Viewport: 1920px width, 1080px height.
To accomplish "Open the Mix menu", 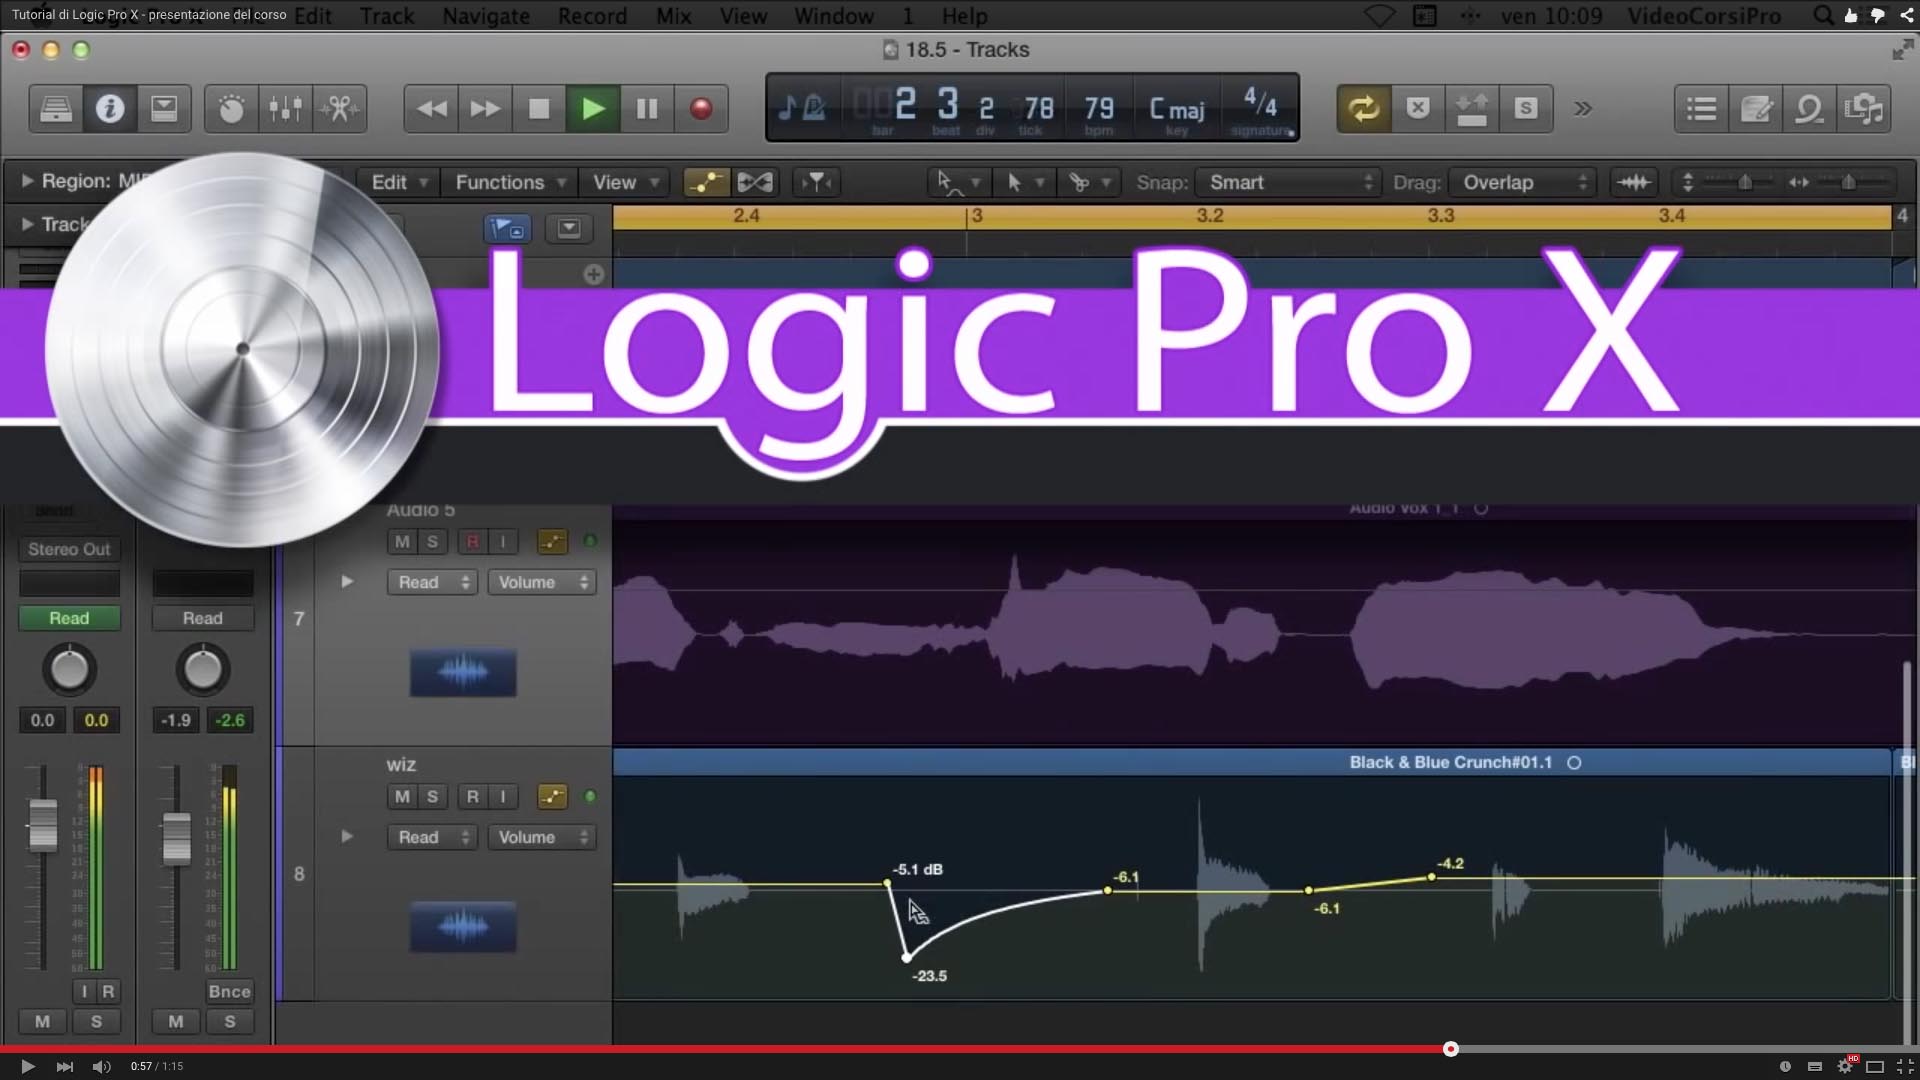I will coord(674,16).
